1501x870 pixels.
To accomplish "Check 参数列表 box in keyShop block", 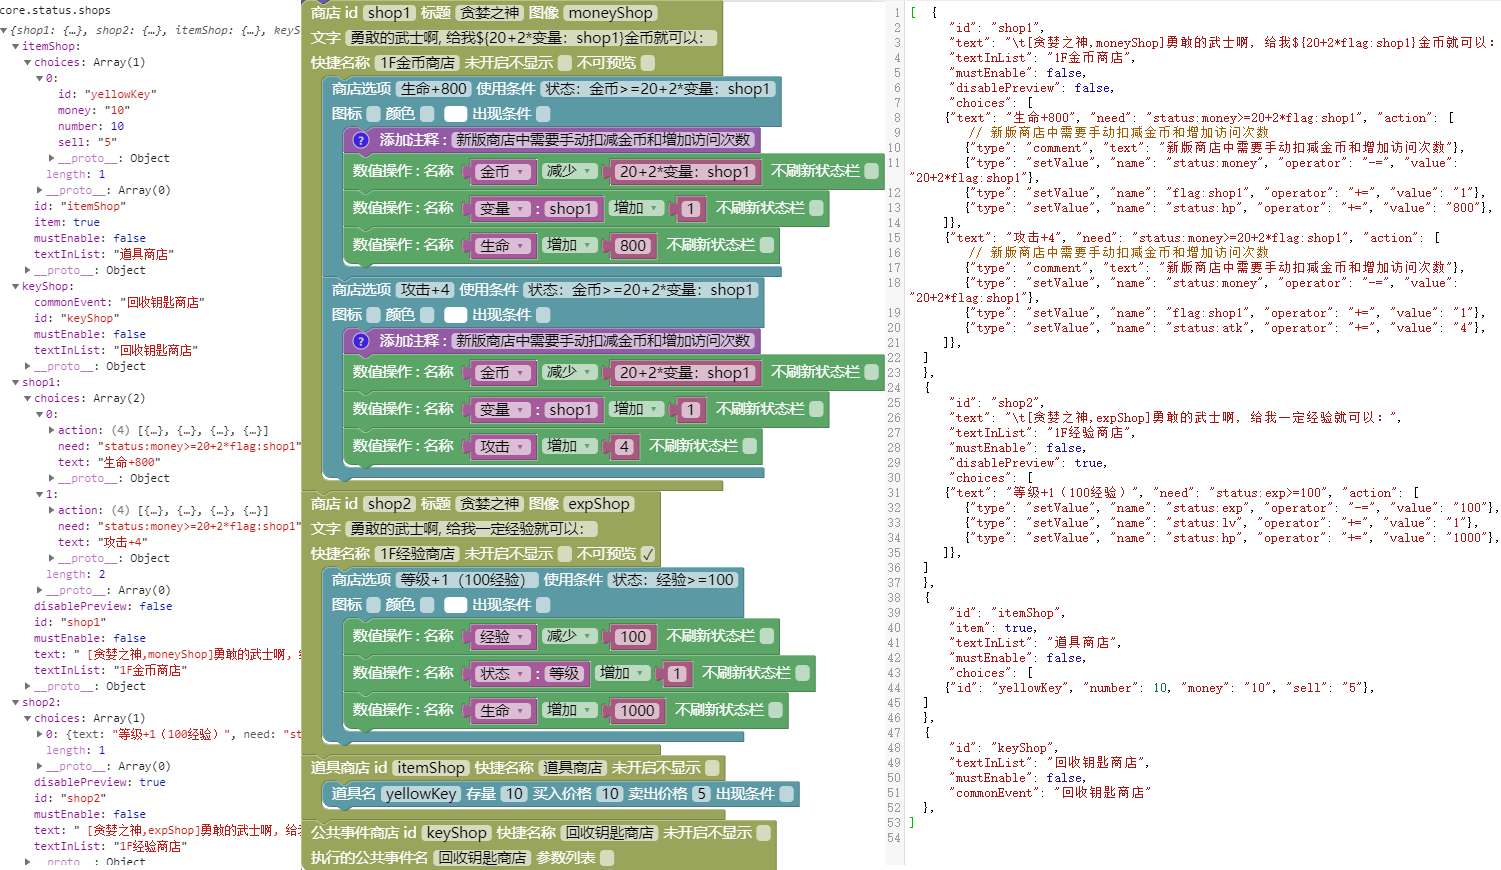I will [607, 858].
